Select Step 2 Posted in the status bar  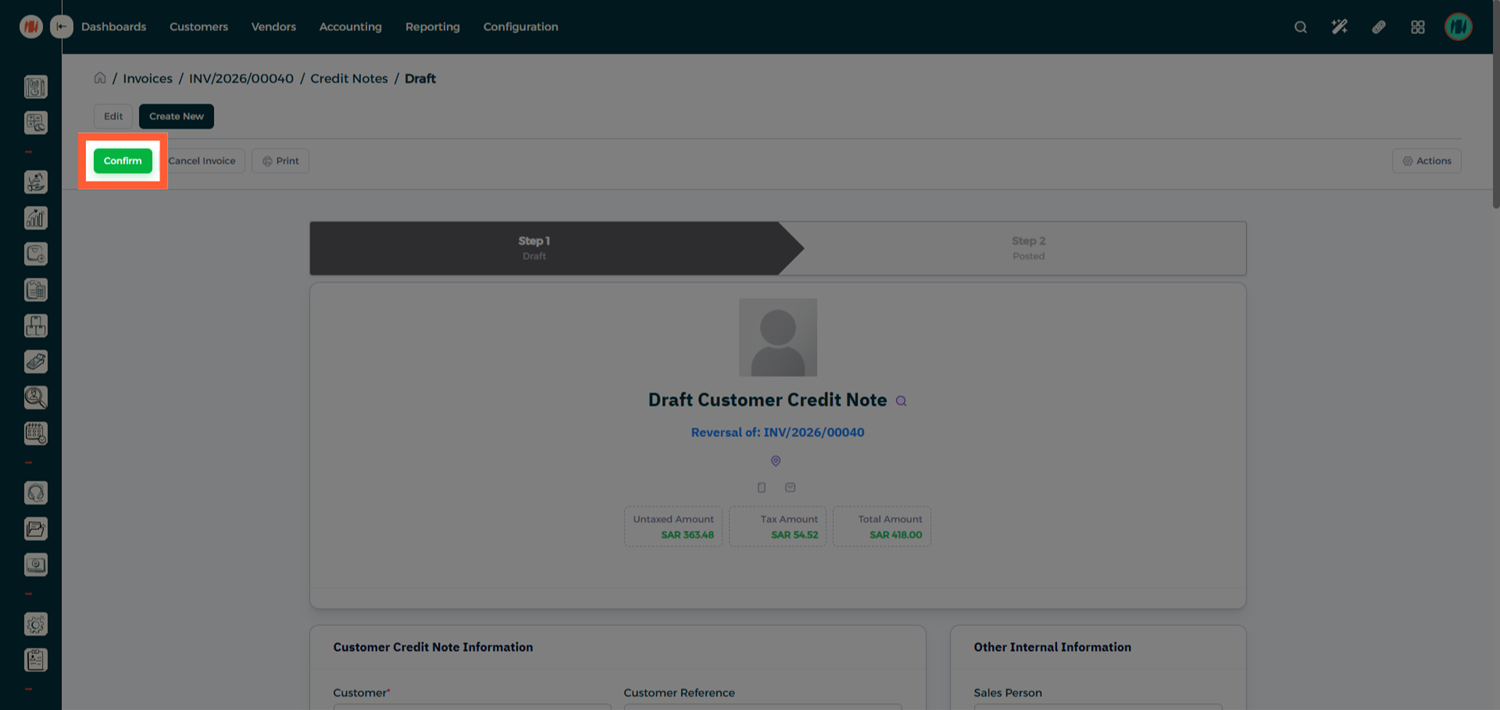pyautogui.click(x=1028, y=248)
